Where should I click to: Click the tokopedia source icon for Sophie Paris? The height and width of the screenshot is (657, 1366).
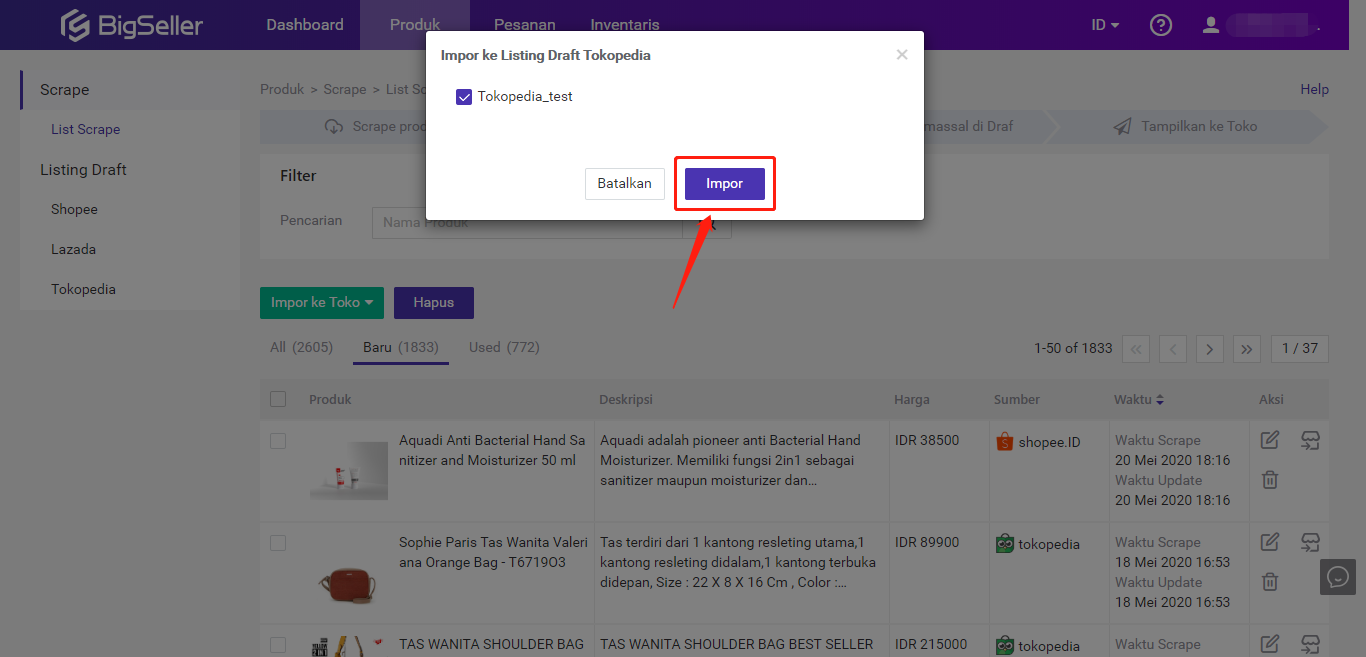(x=1005, y=544)
